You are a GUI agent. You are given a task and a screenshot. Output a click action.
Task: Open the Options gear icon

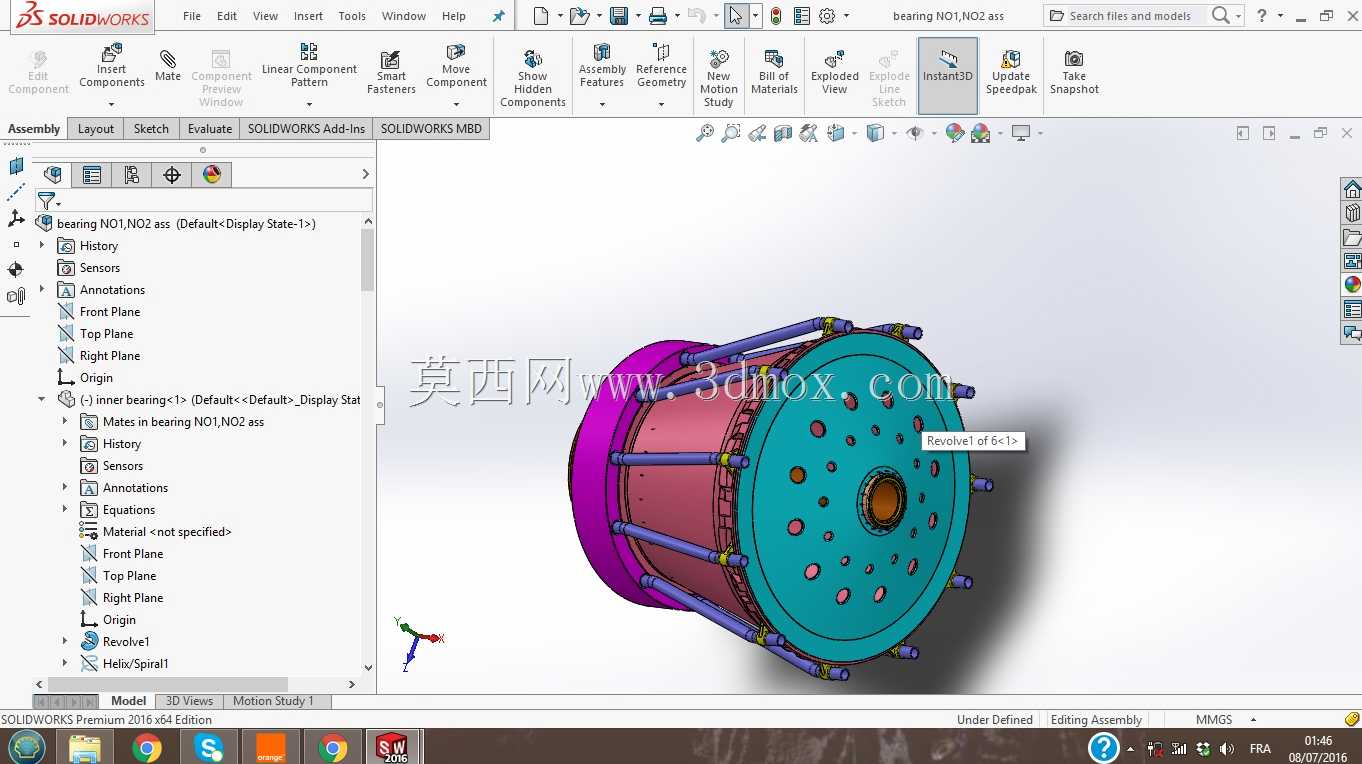[827, 16]
